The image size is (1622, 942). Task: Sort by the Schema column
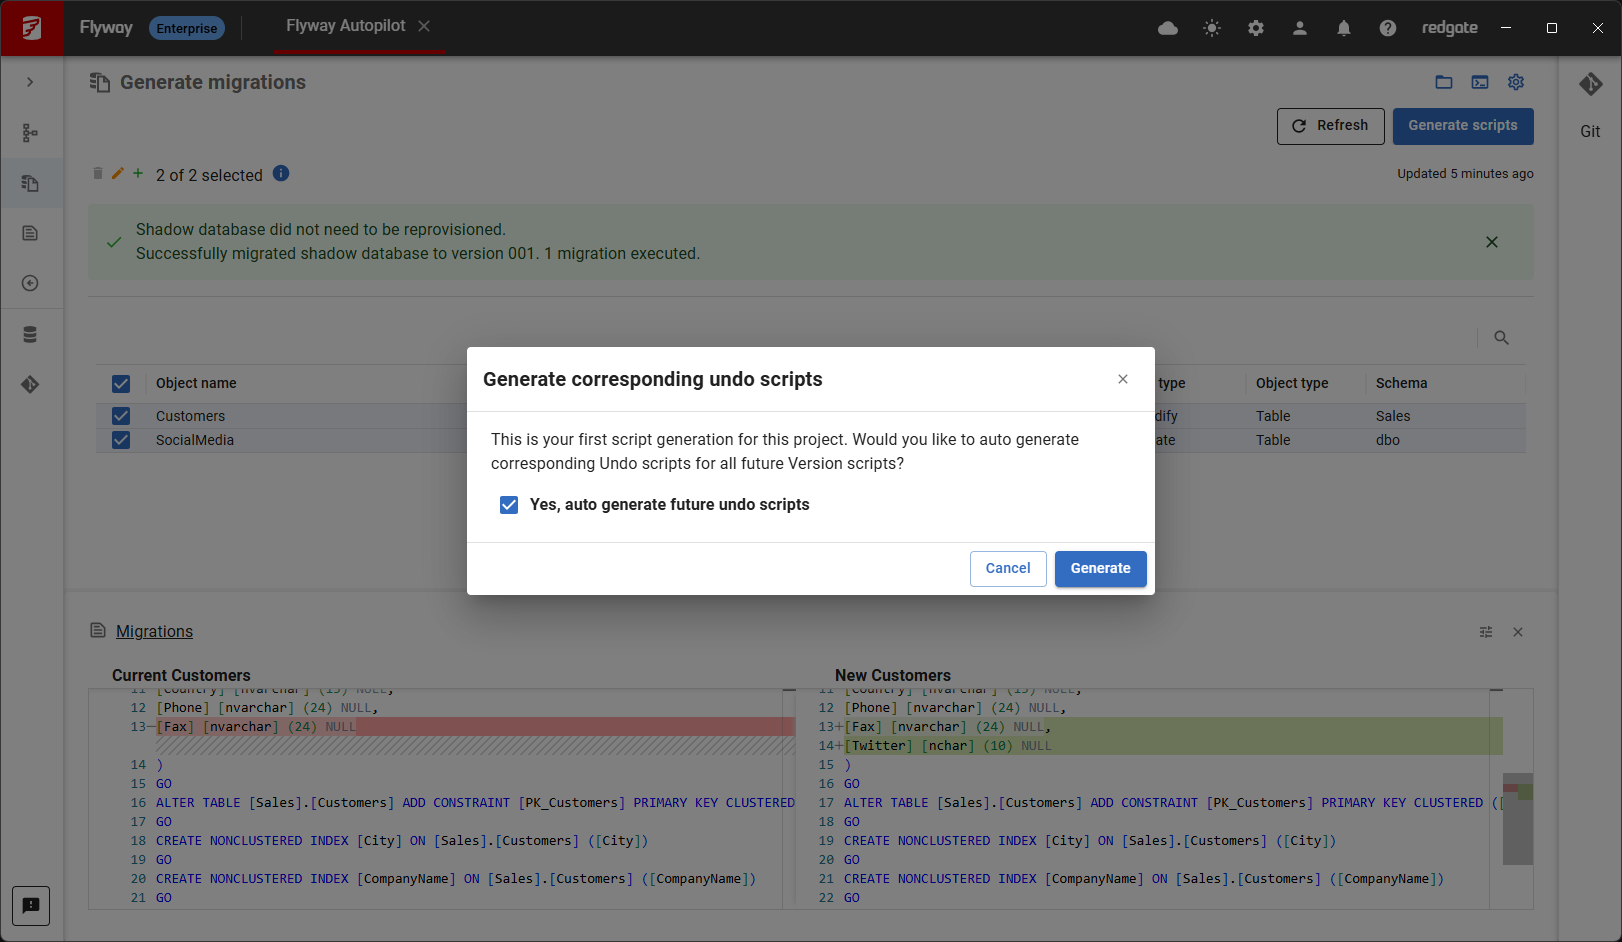tap(1401, 384)
